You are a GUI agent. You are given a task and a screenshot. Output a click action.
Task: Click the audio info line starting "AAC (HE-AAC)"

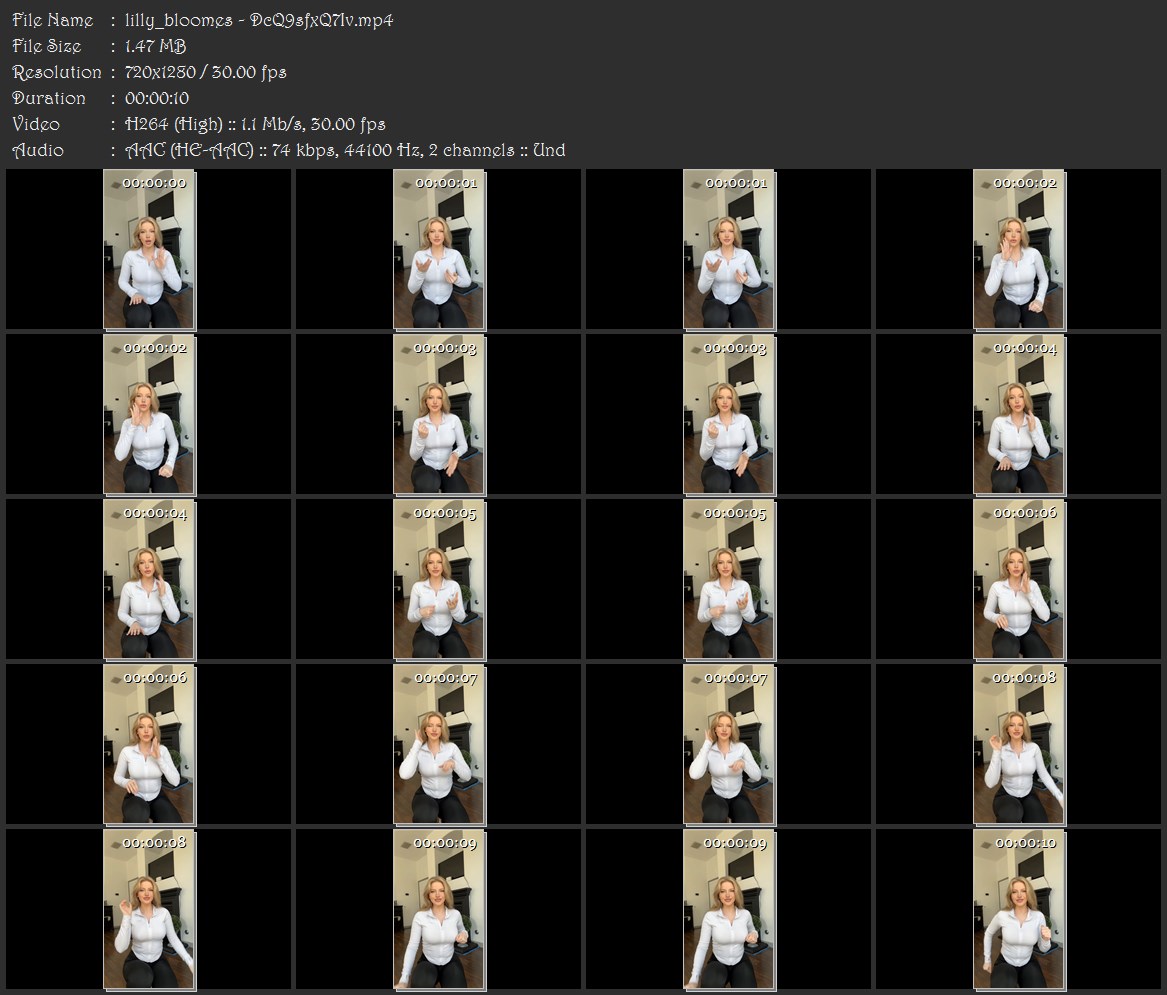click(345, 150)
